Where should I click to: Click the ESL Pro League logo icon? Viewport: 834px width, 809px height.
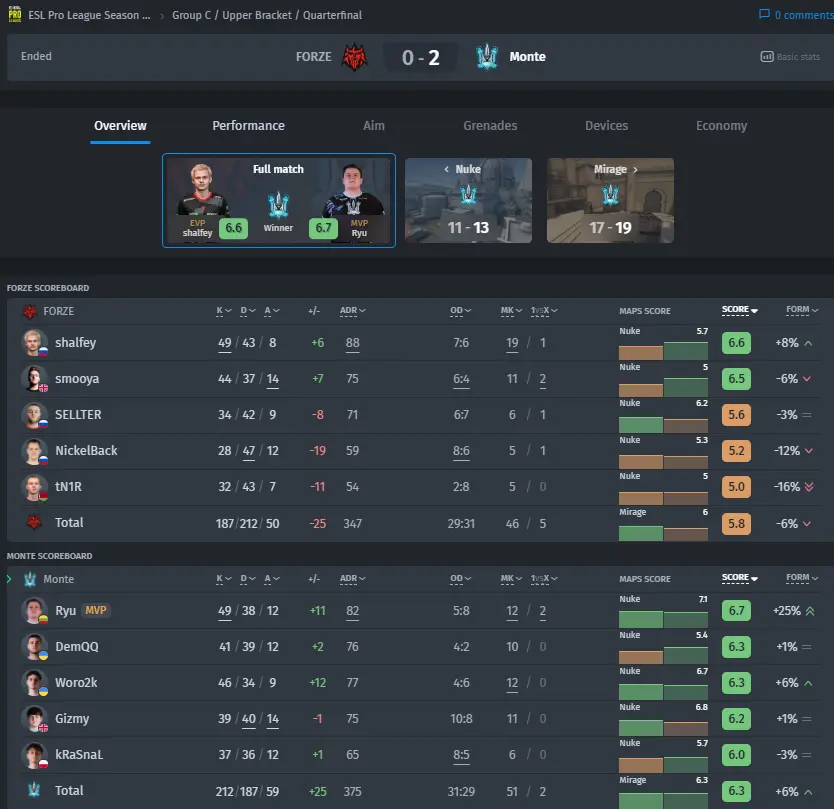(x=15, y=14)
